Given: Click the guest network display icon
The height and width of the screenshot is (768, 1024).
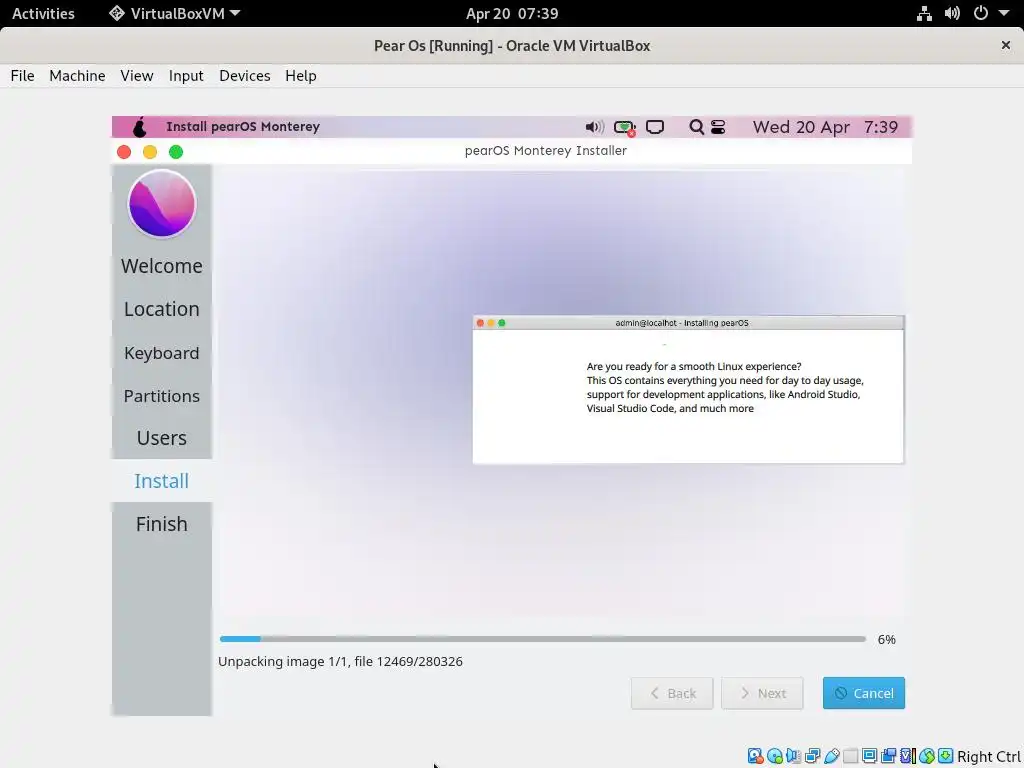Looking at the screenshot, I should click(655, 127).
